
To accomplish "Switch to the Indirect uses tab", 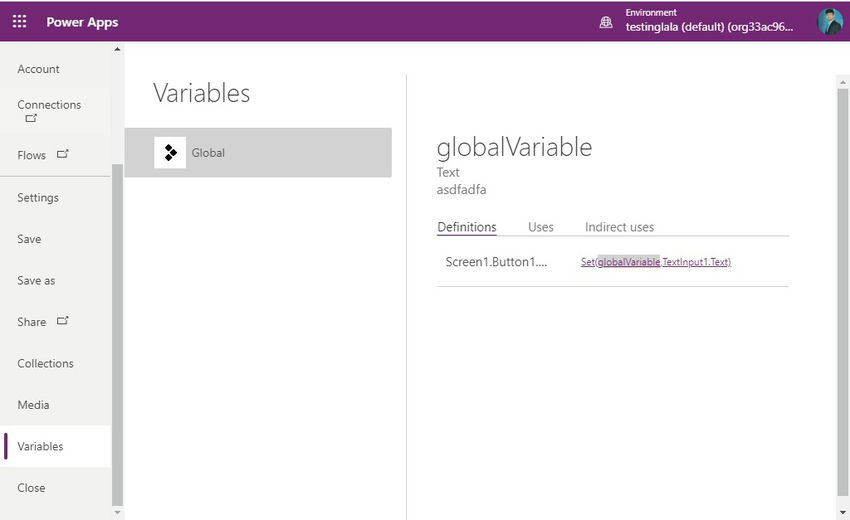I will click(x=619, y=227).
